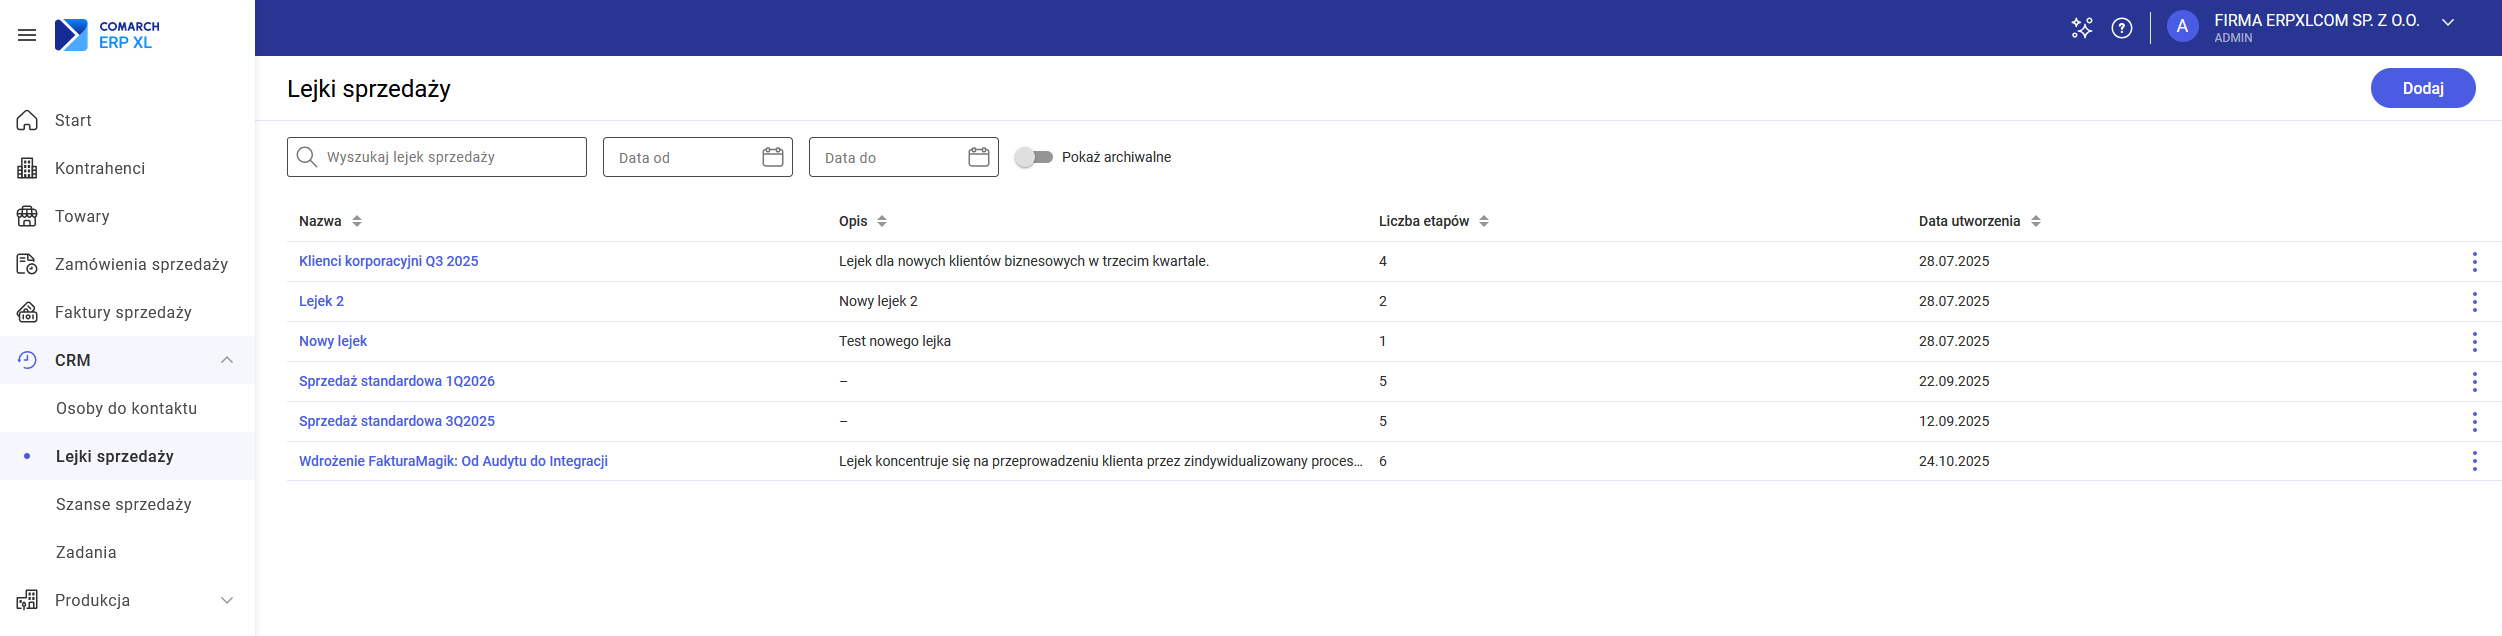Open three-dot menu for Wdrożenie FakturaMagik row
This screenshot has width=2502, height=636.
point(2474,461)
